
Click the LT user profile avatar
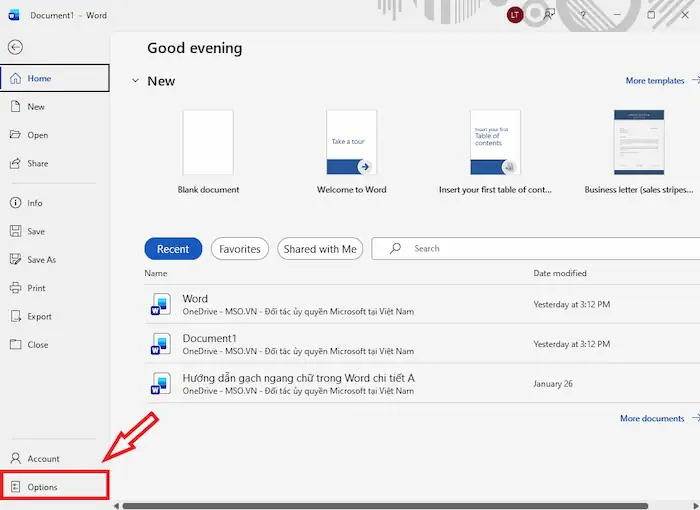point(515,15)
